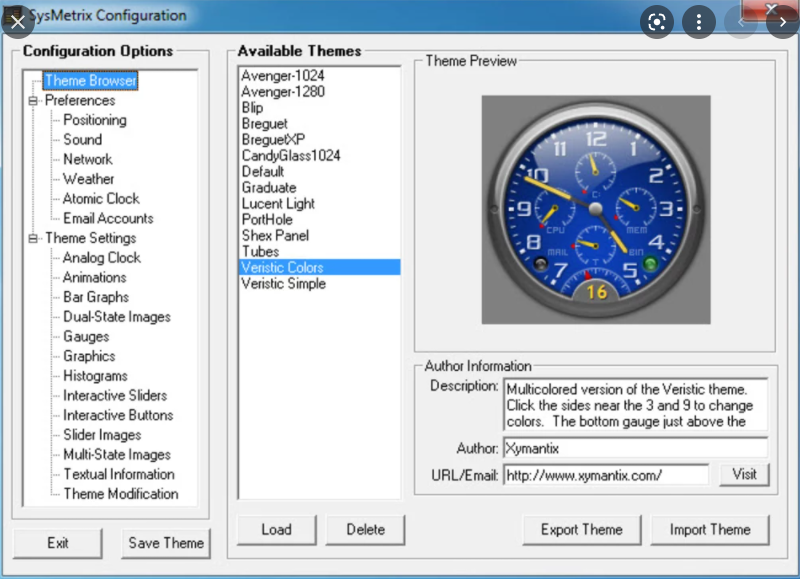Open Weather preferences
The width and height of the screenshot is (800, 579).
(x=89, y=179)
